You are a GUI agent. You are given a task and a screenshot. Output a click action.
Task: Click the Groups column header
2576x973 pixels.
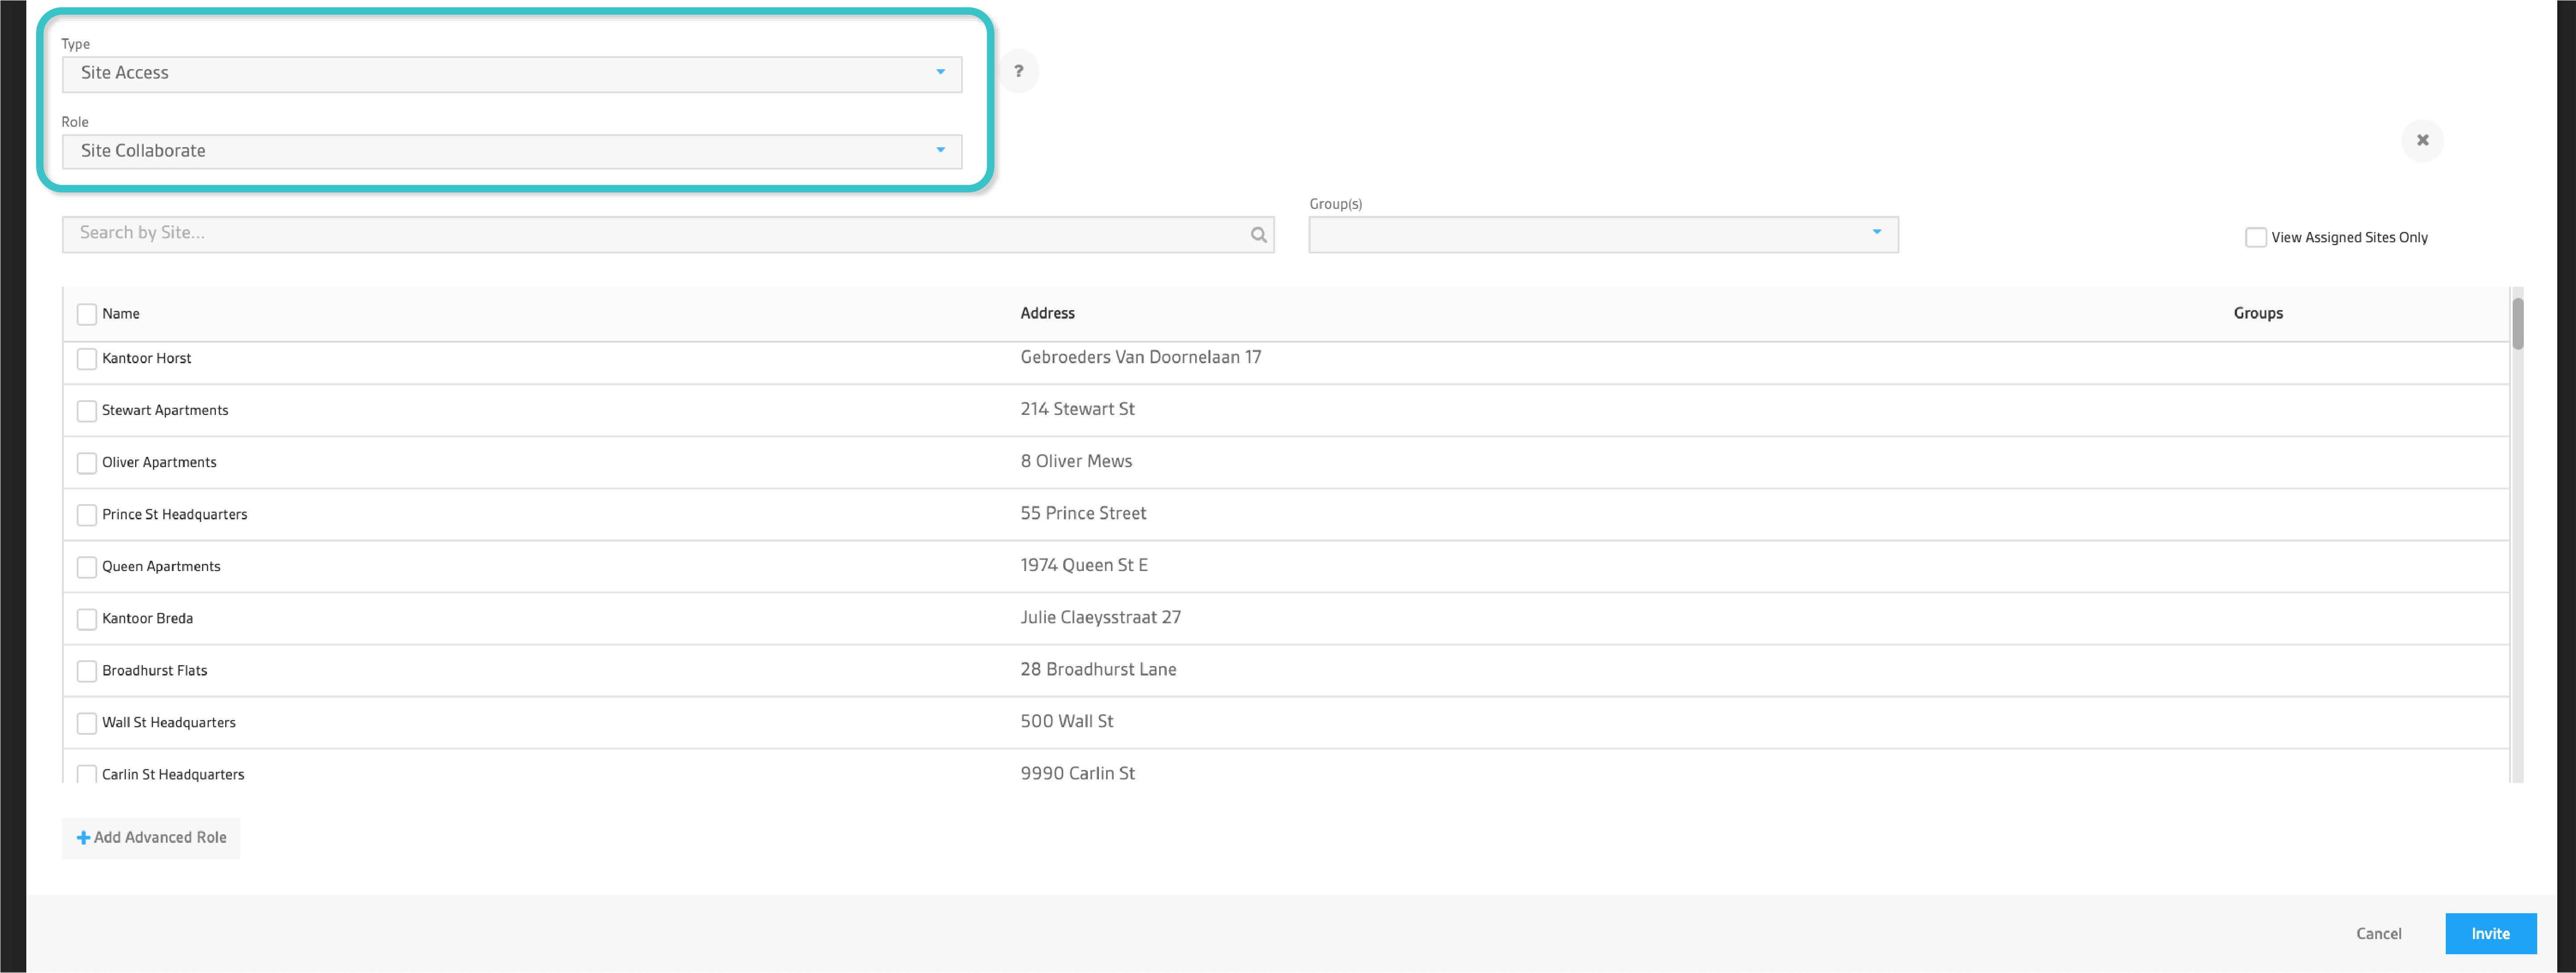2258,313
